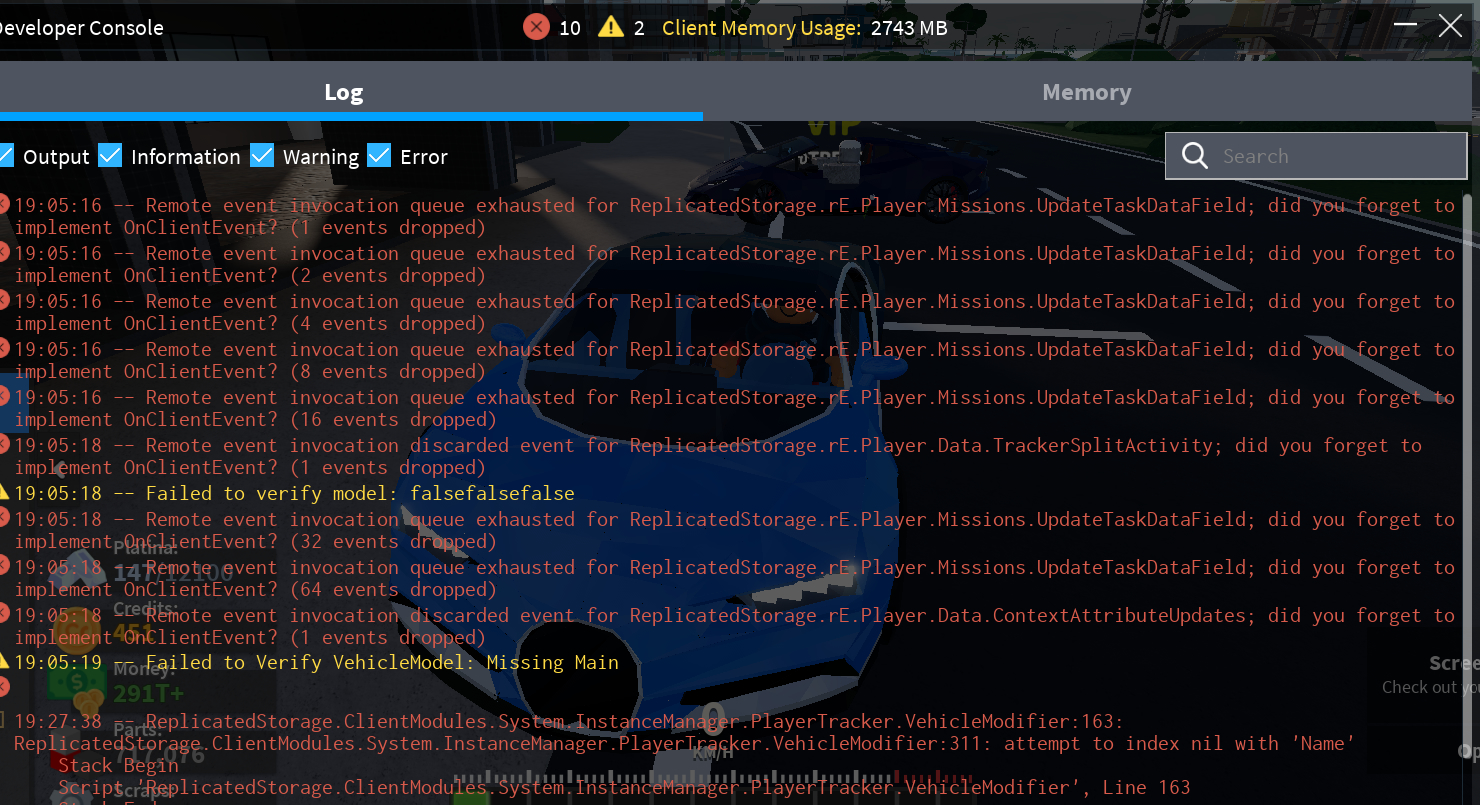Focus the Search input field
This screenshot has width=1480, height=805.
[1316, 156]
